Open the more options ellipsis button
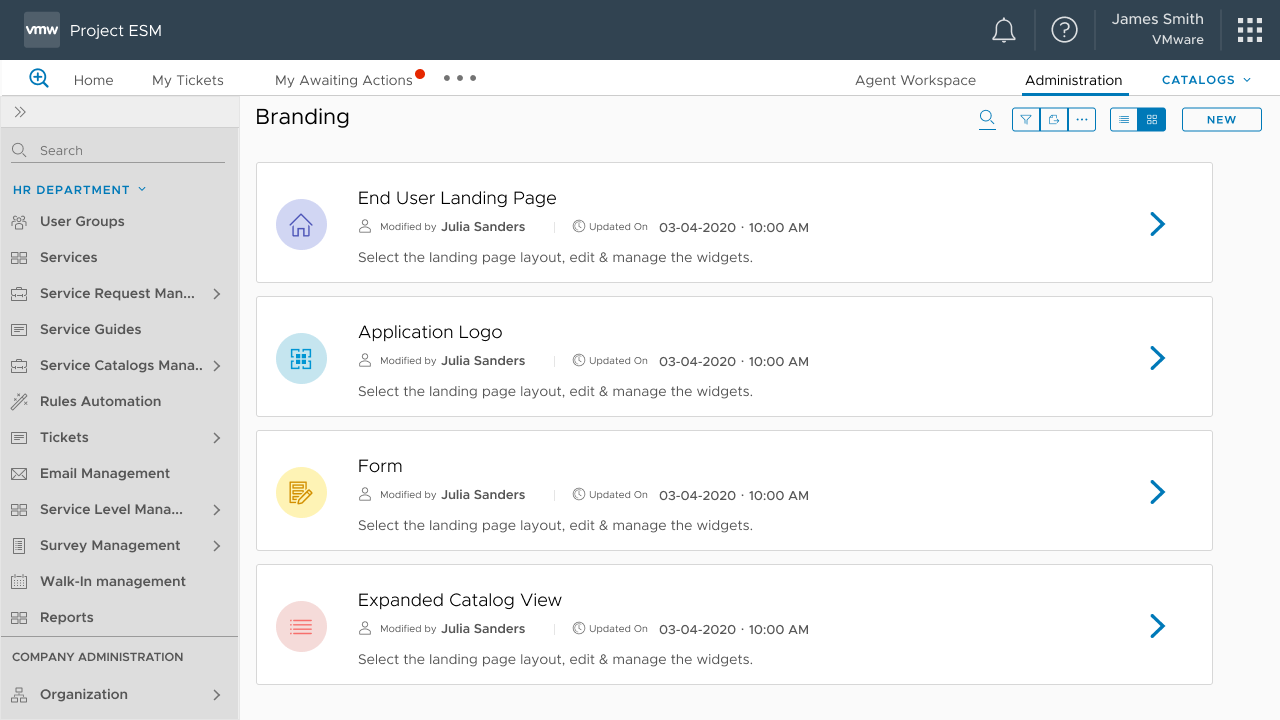Viewport: 1280px width, 720px height. point(1082,120)
